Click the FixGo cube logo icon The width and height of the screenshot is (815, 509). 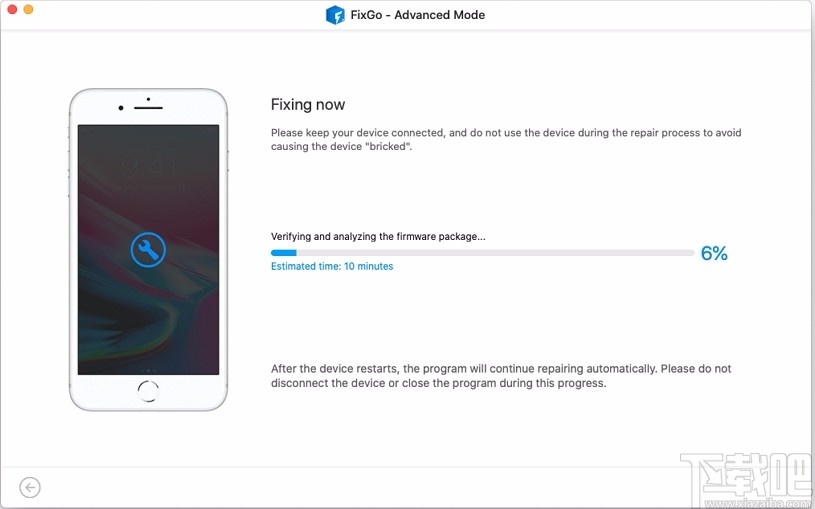coord(335,15)
